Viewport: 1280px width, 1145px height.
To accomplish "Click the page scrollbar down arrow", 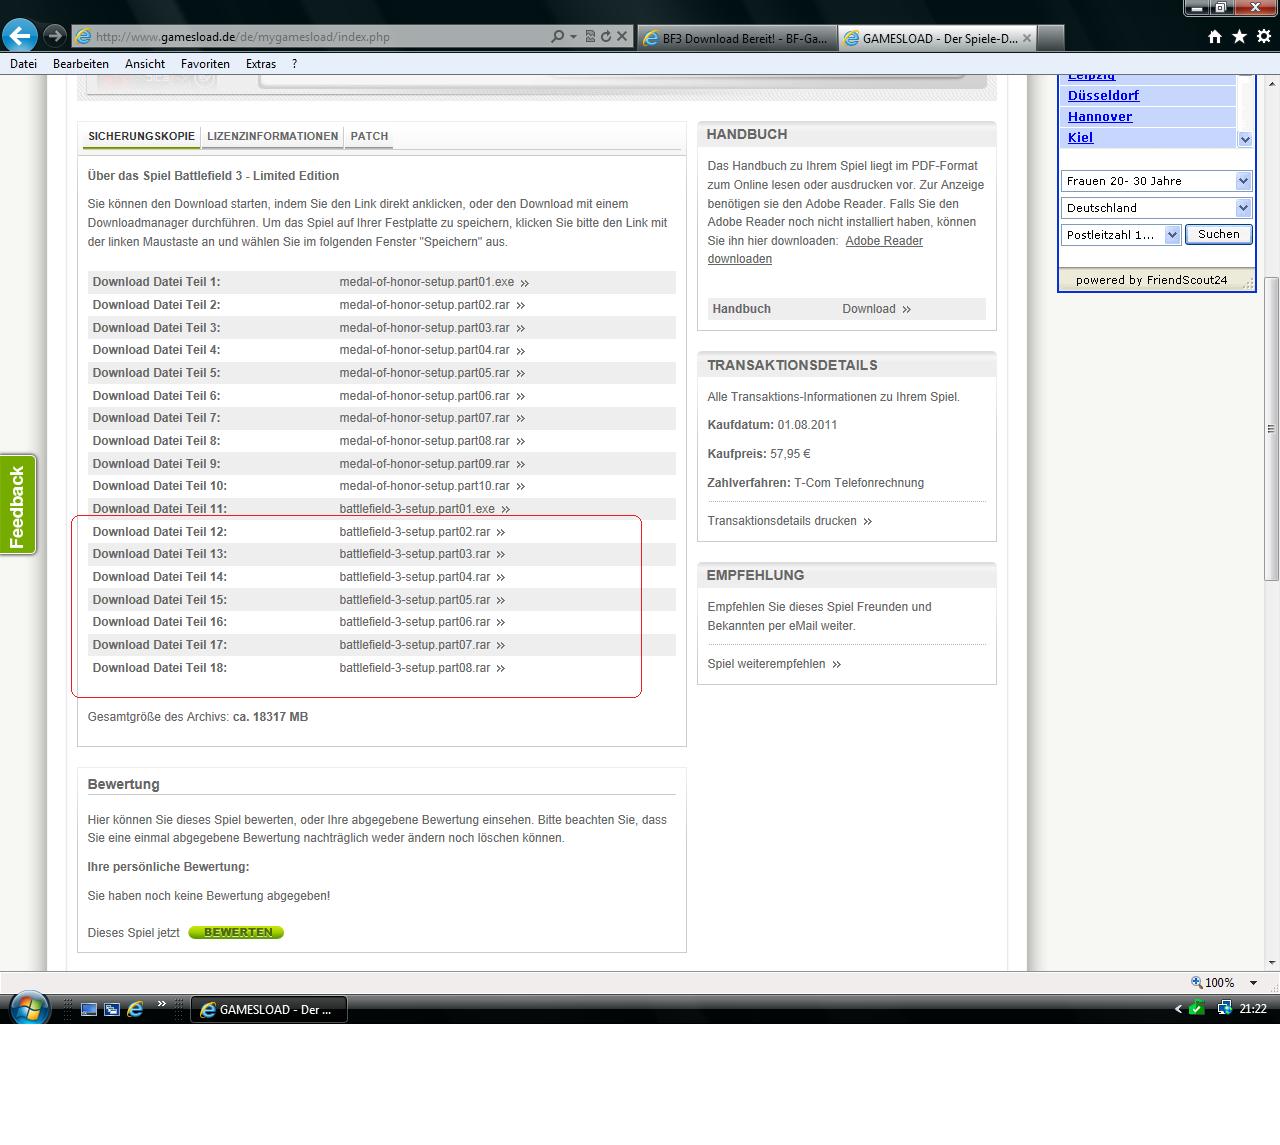I will (x=1271, y=962).
